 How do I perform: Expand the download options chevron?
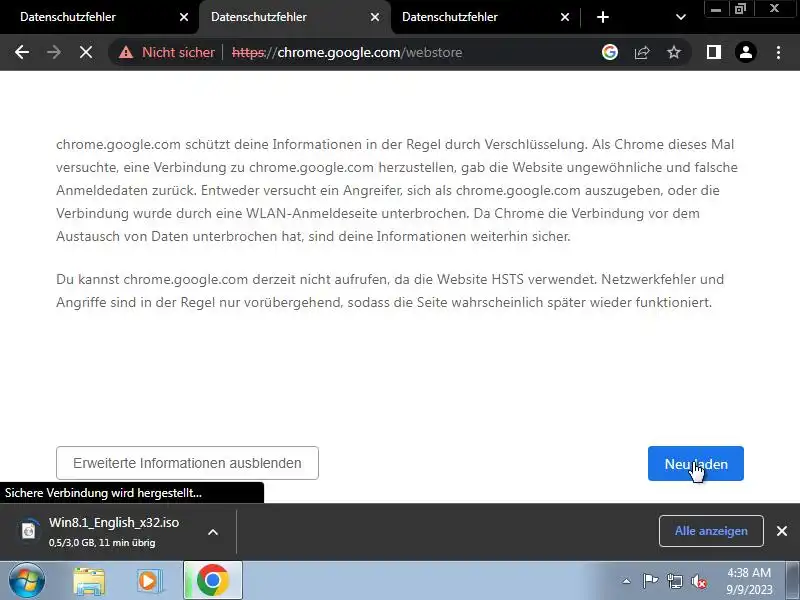pyautogui.click(x=213, y=532)
